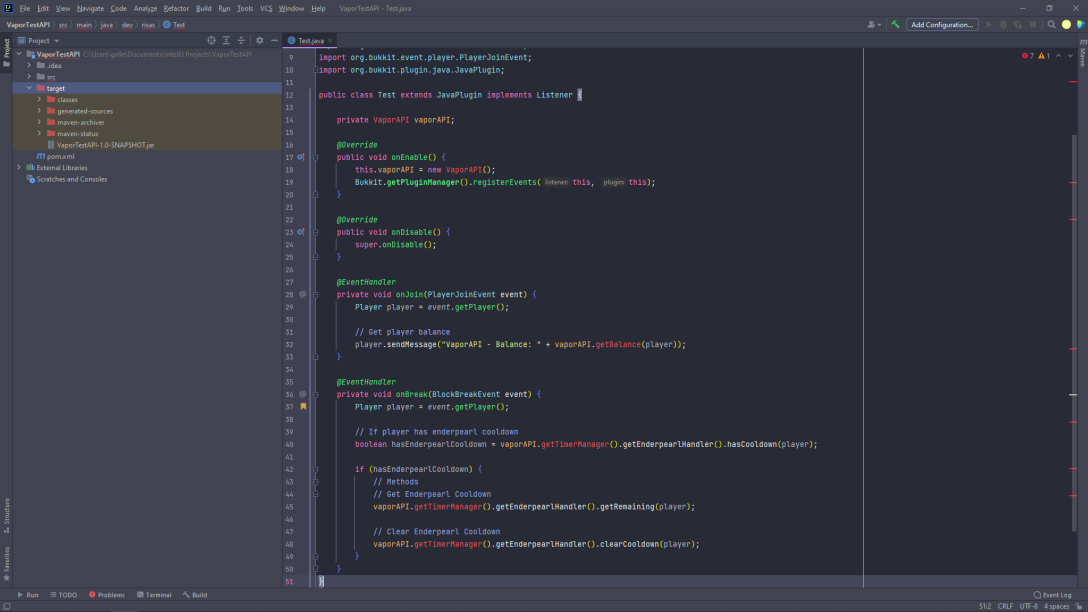The height and width of the screenshot is (612, 1088).
Task: Close the Test.java editor tab
Action: pyautogui.click(x=330, y=41)
